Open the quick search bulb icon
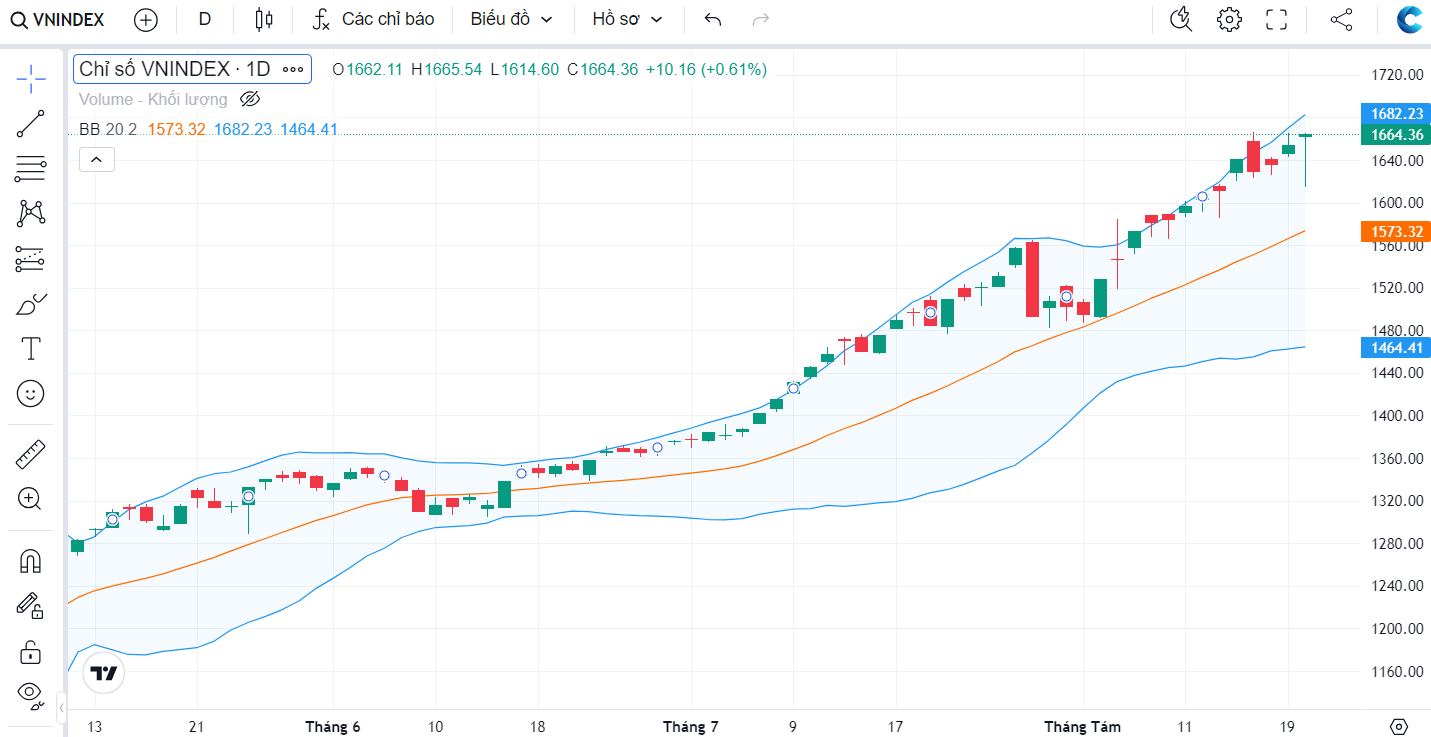Screen dimensions: 1431x737 click(1181, 19)
